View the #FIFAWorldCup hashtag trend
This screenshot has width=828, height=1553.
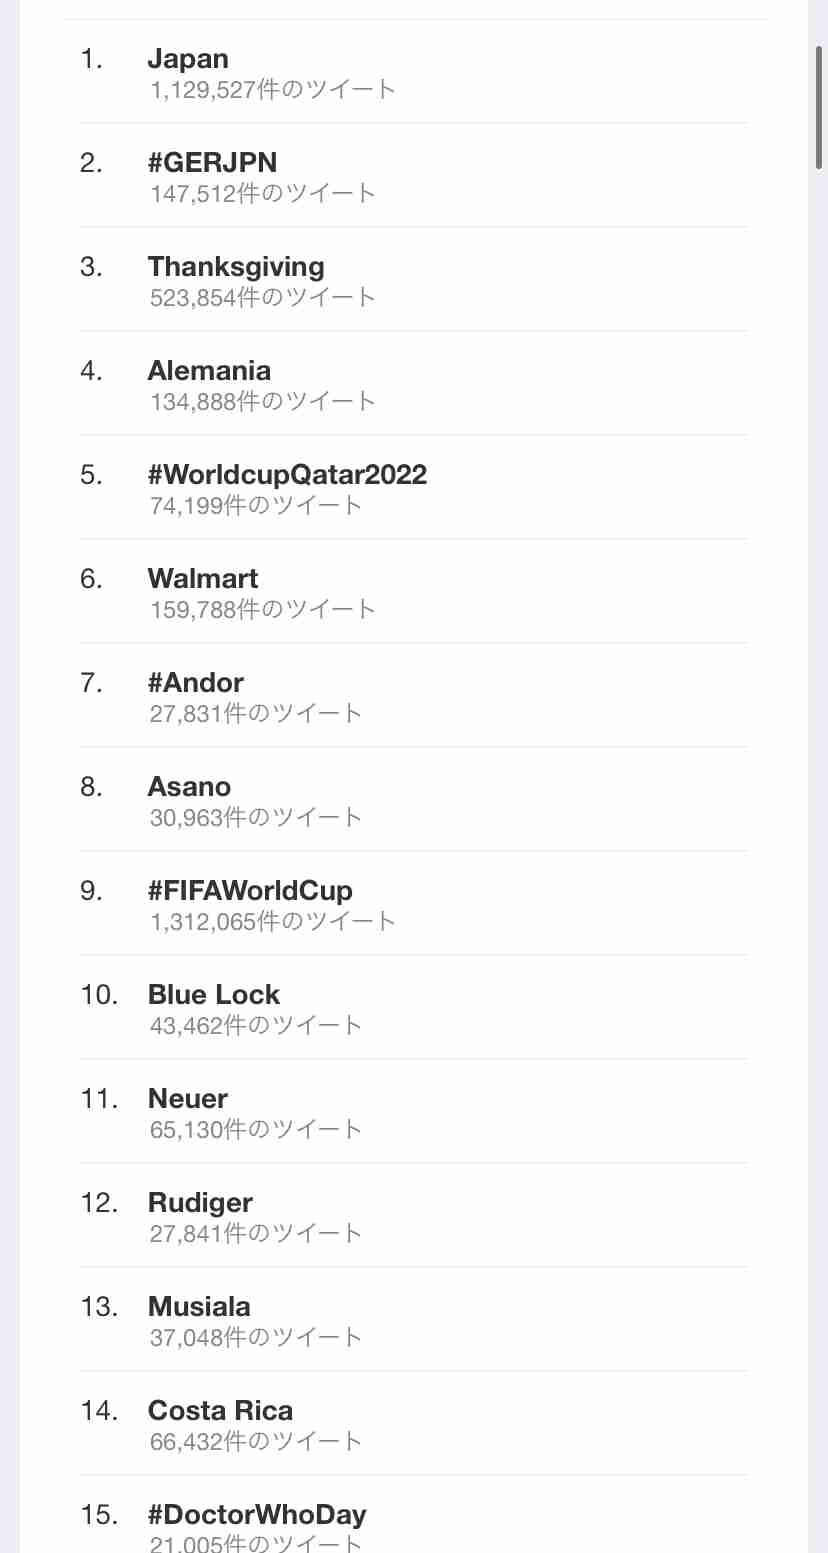coord(250,890)
